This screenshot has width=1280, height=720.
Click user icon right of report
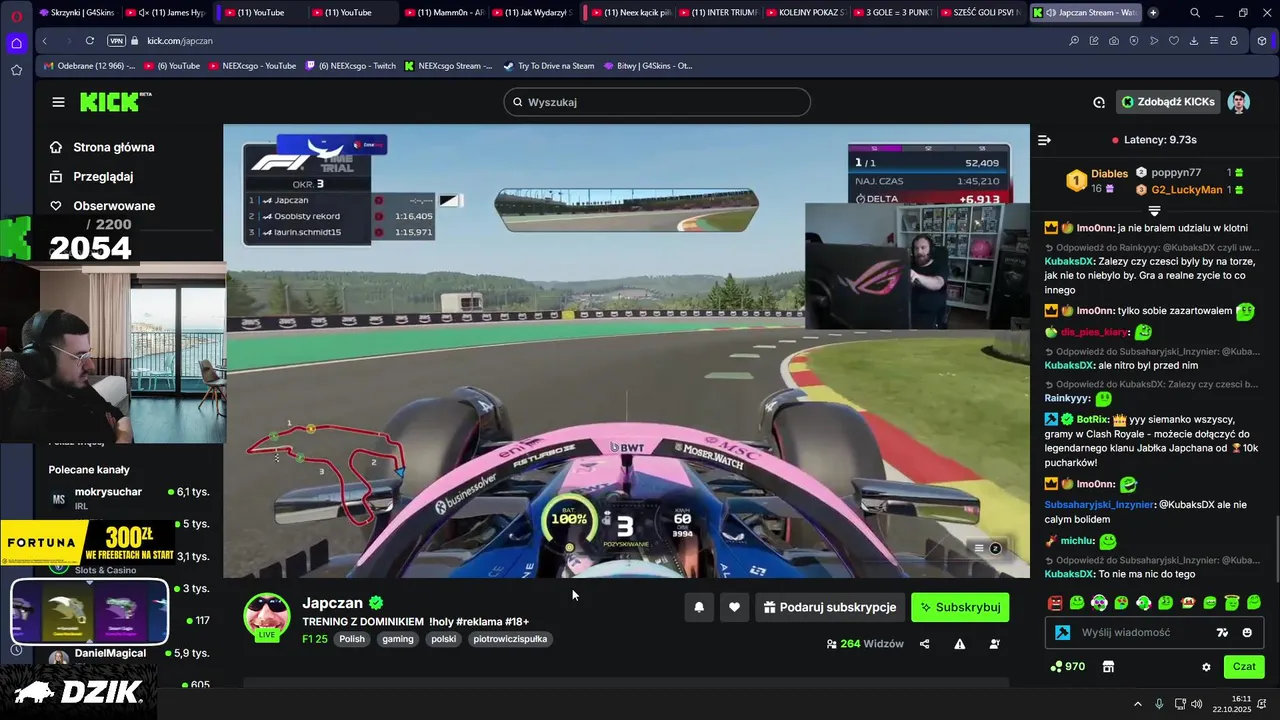coord(994,644)
